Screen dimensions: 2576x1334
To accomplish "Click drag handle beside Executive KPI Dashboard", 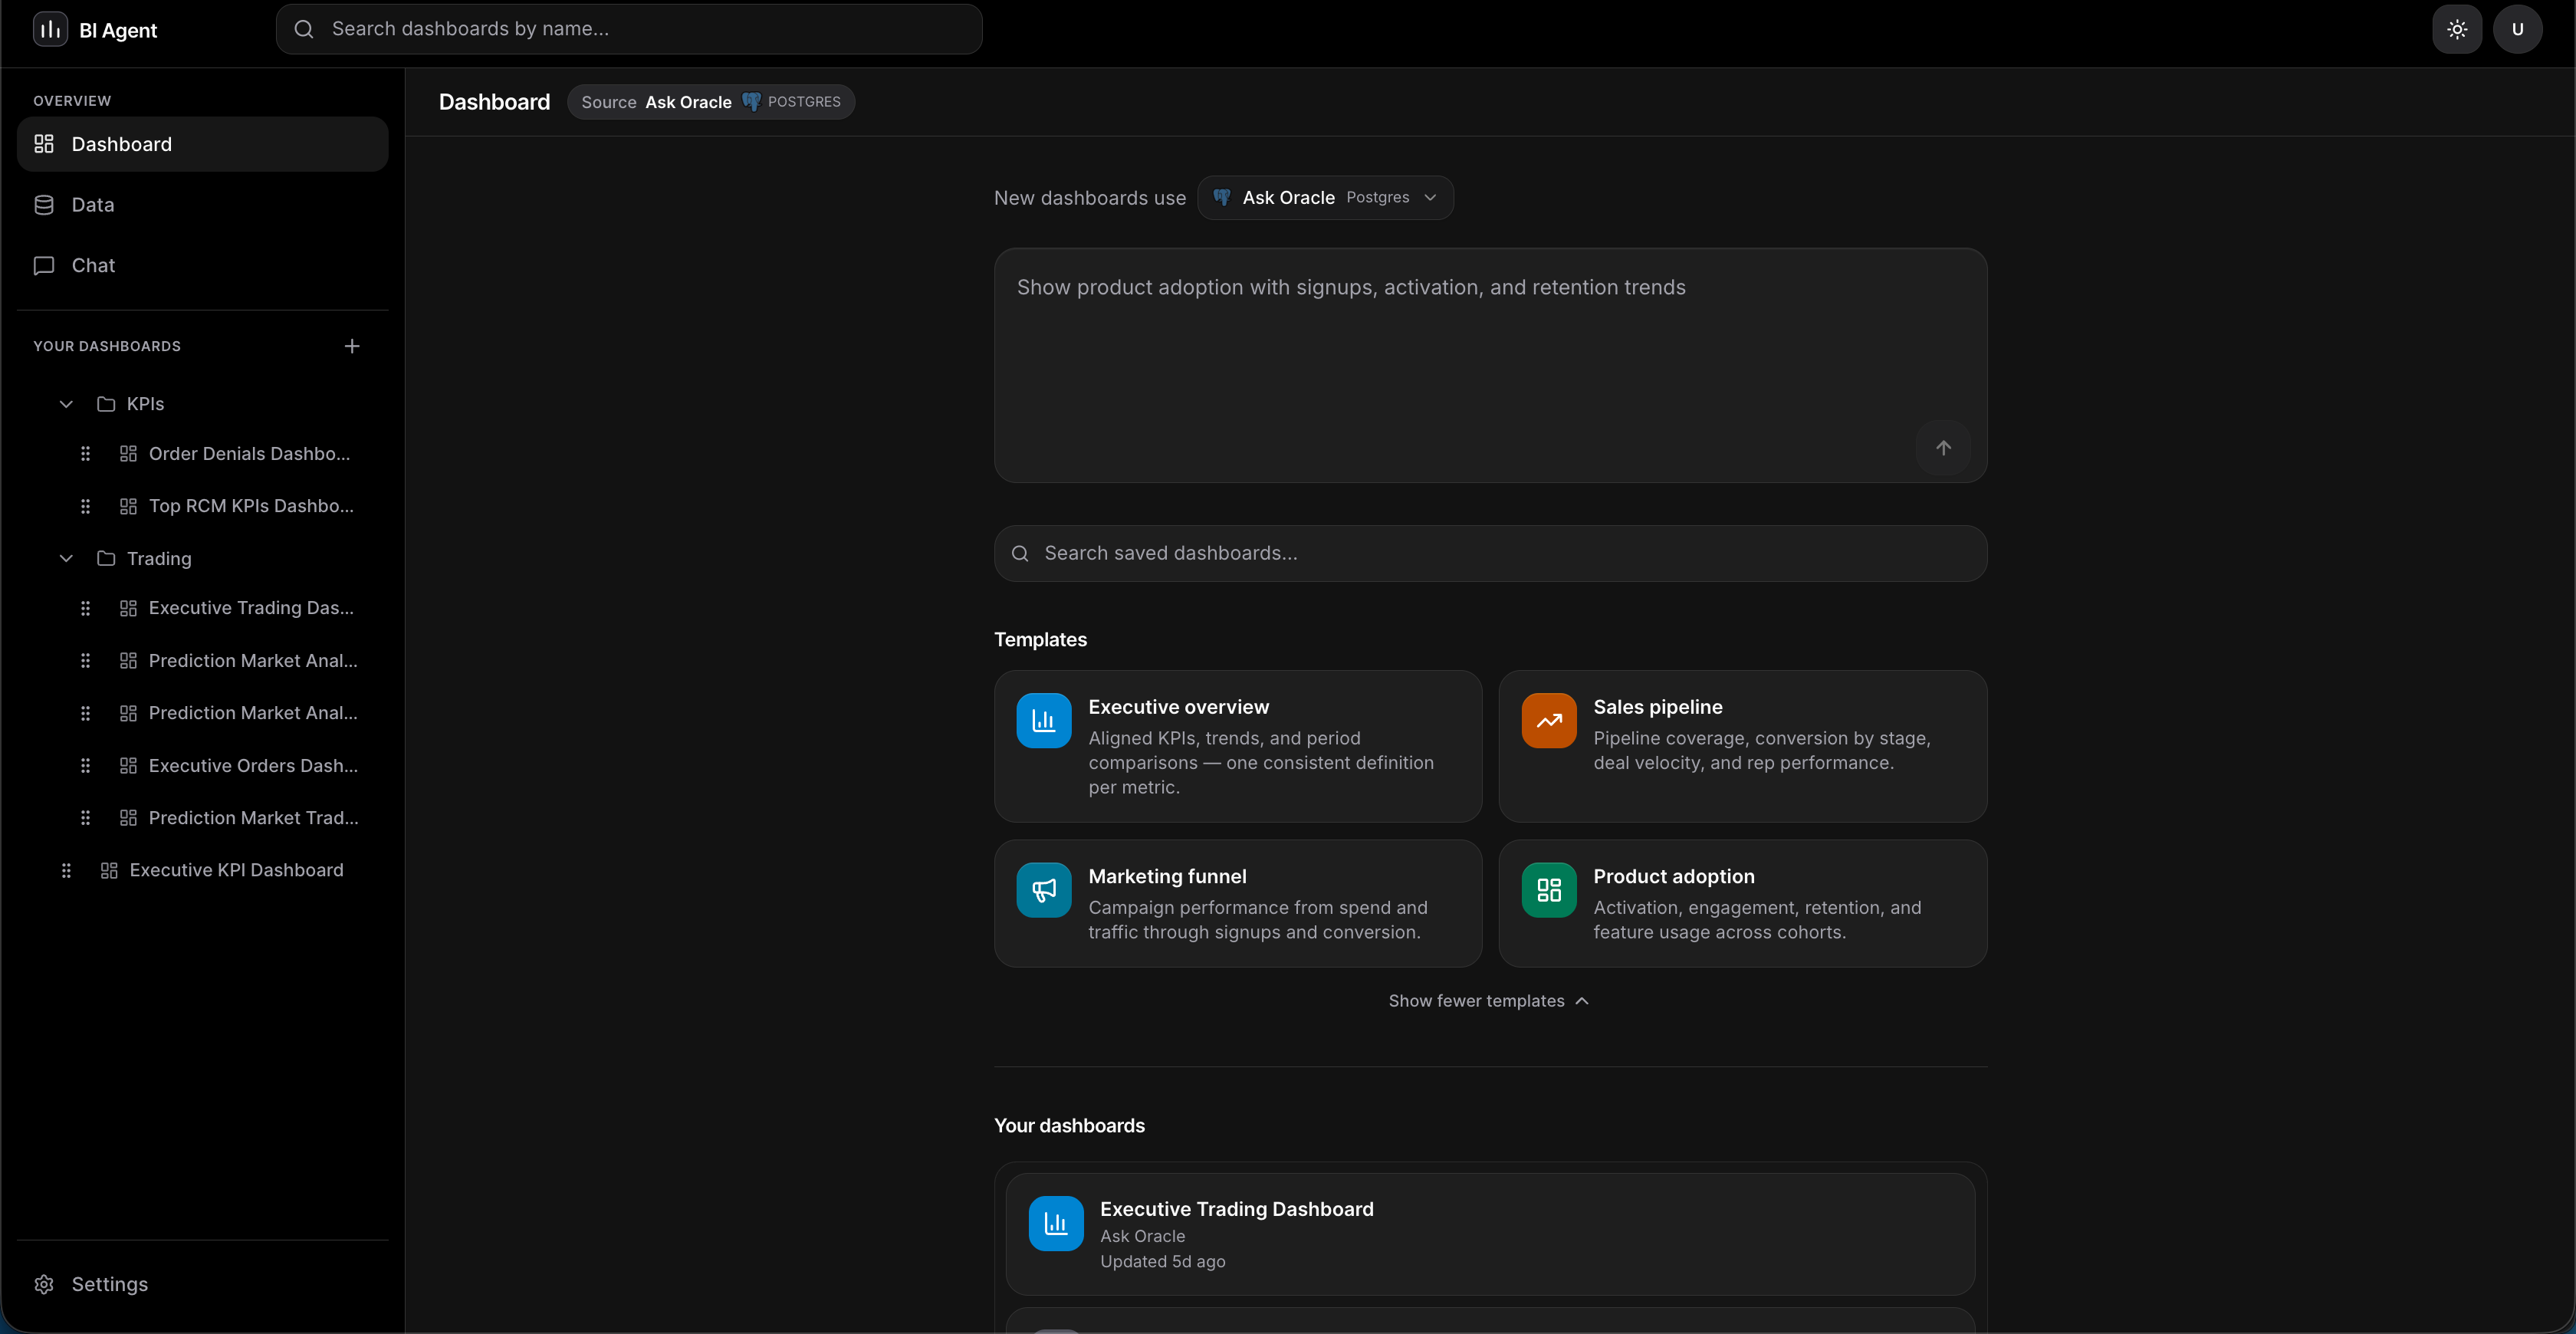I will pos(66,870).
